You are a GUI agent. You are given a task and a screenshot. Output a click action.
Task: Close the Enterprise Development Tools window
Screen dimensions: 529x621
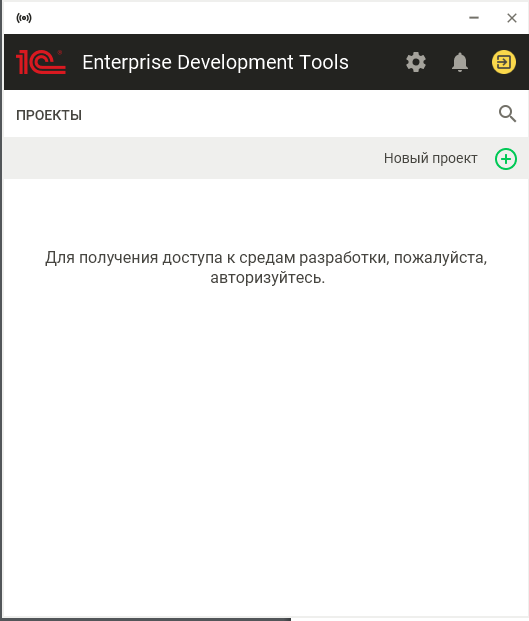pos(512,18)
